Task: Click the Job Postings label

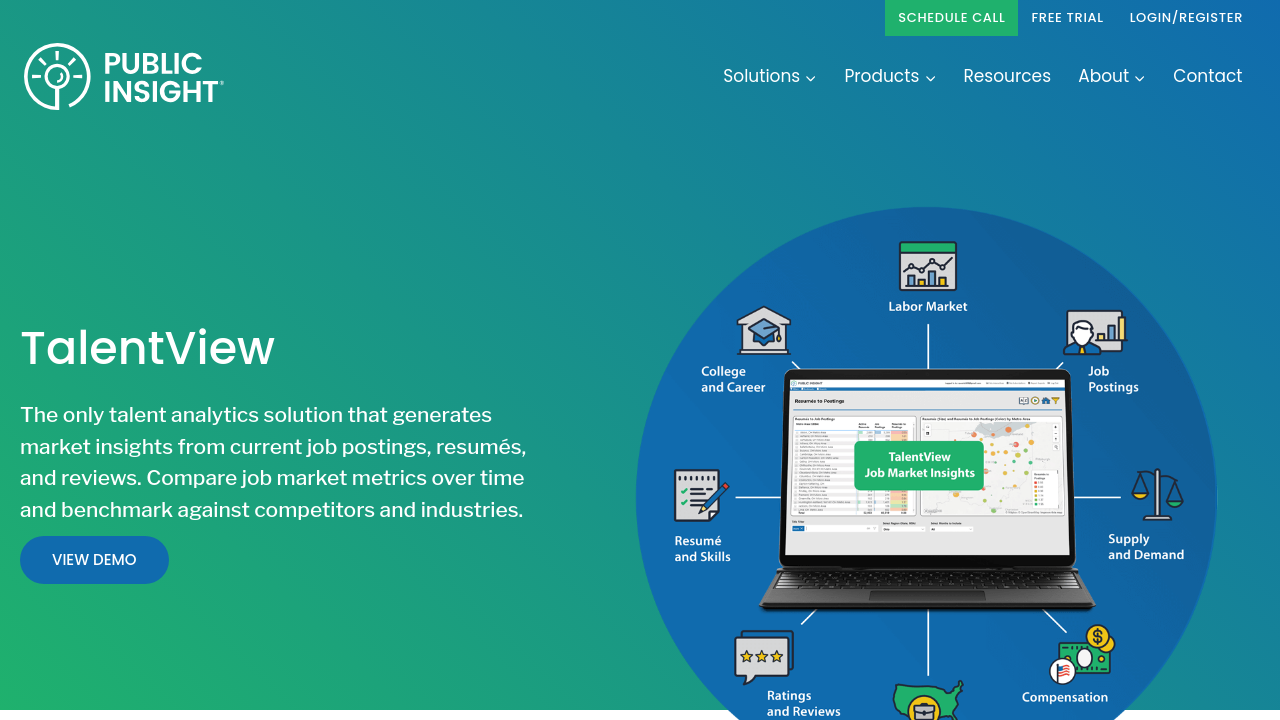Action: [1113, 379]
